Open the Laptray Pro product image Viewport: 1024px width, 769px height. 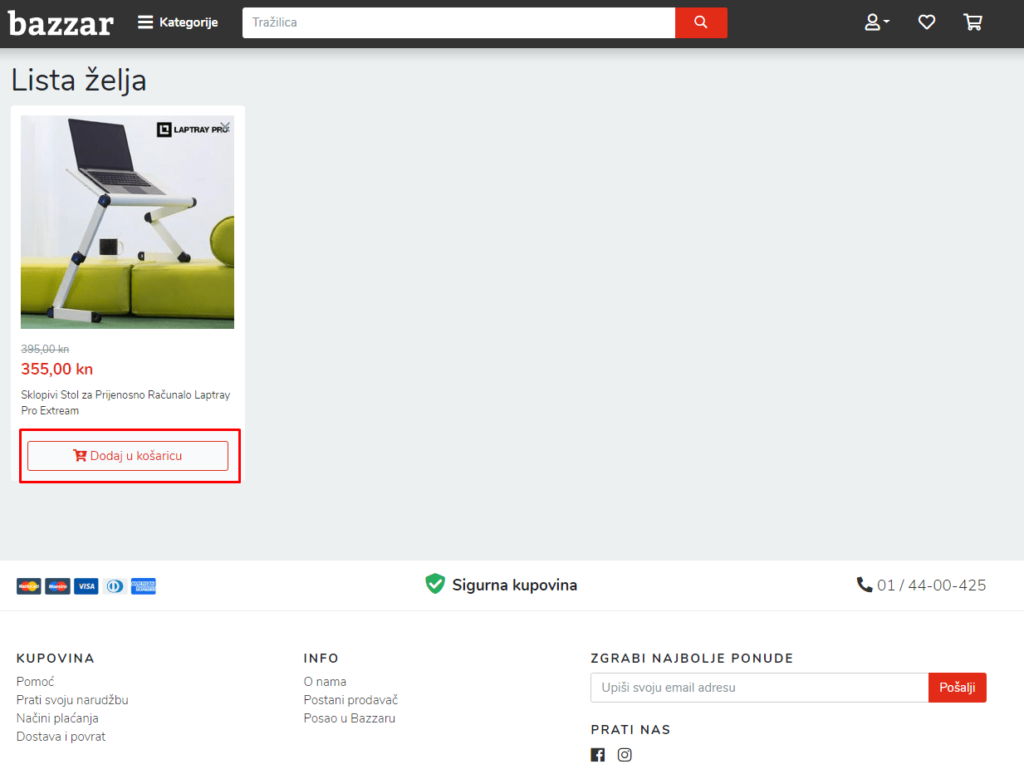pyautogui.click(x=127, y=222)
